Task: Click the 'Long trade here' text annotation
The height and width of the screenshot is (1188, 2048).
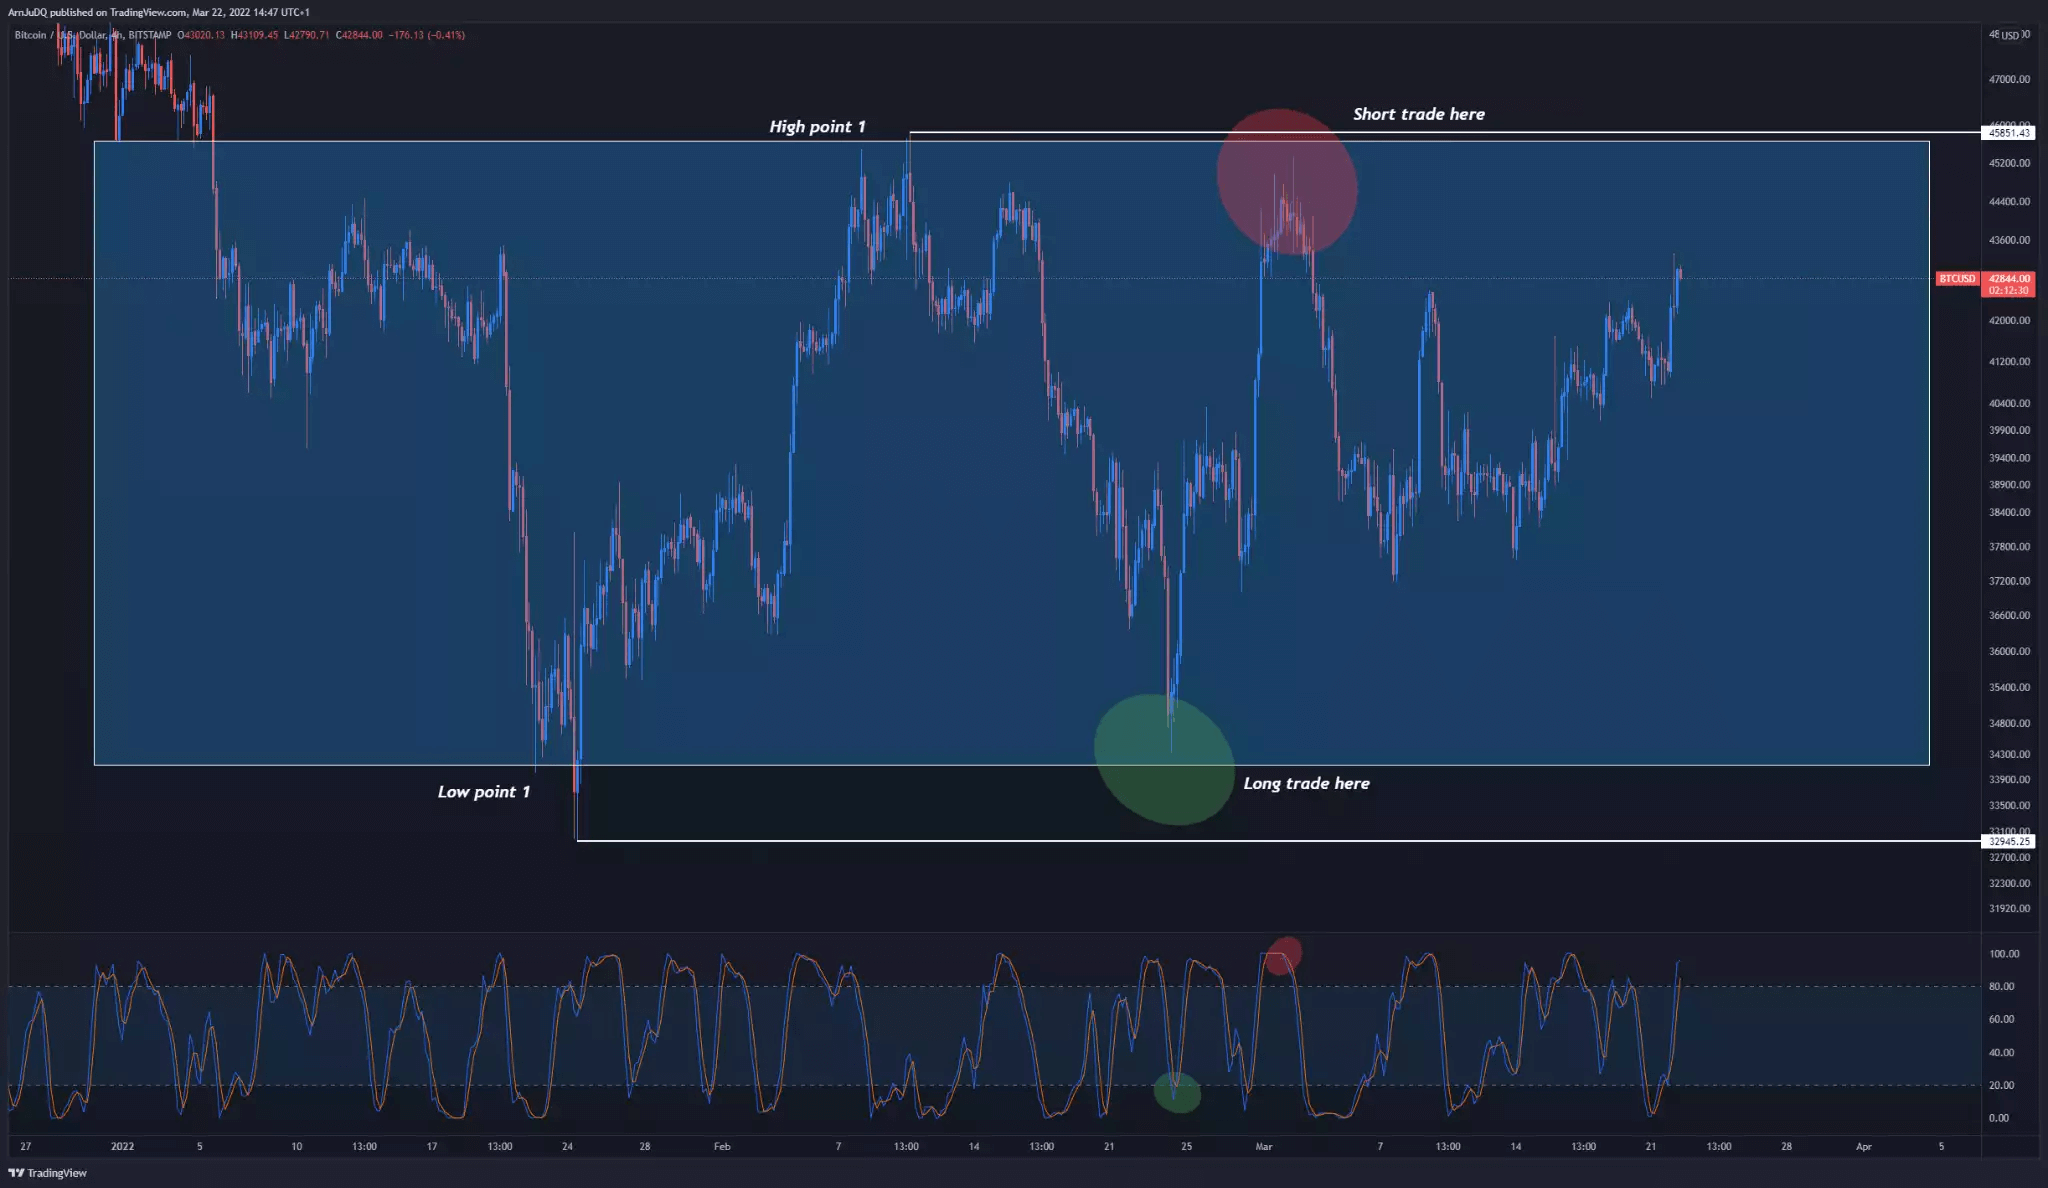Action: tap(1306, 783)
